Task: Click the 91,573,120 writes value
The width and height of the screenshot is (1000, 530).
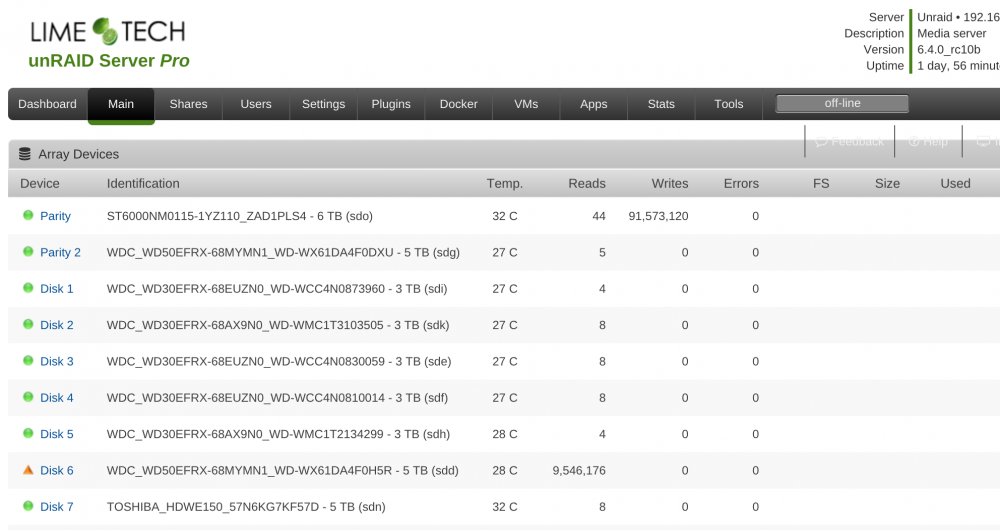Action: [658, 216]
